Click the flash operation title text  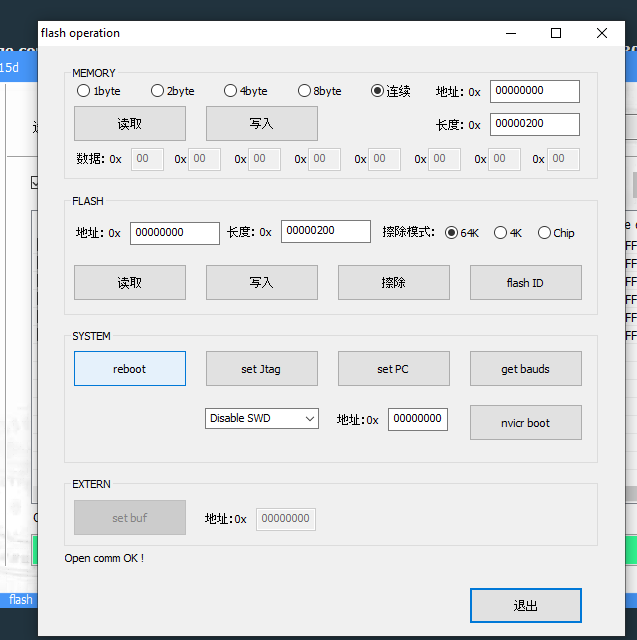tap(80, 33)
